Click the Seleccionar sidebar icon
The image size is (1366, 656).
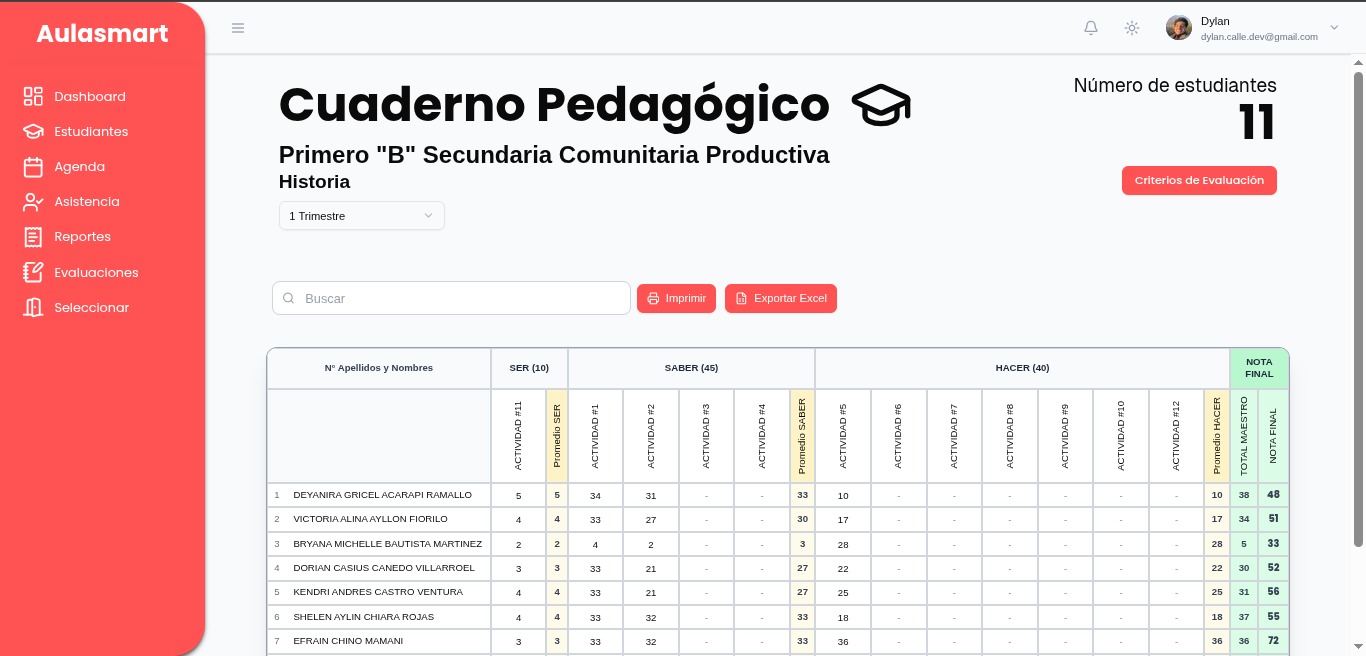[33, 307]
